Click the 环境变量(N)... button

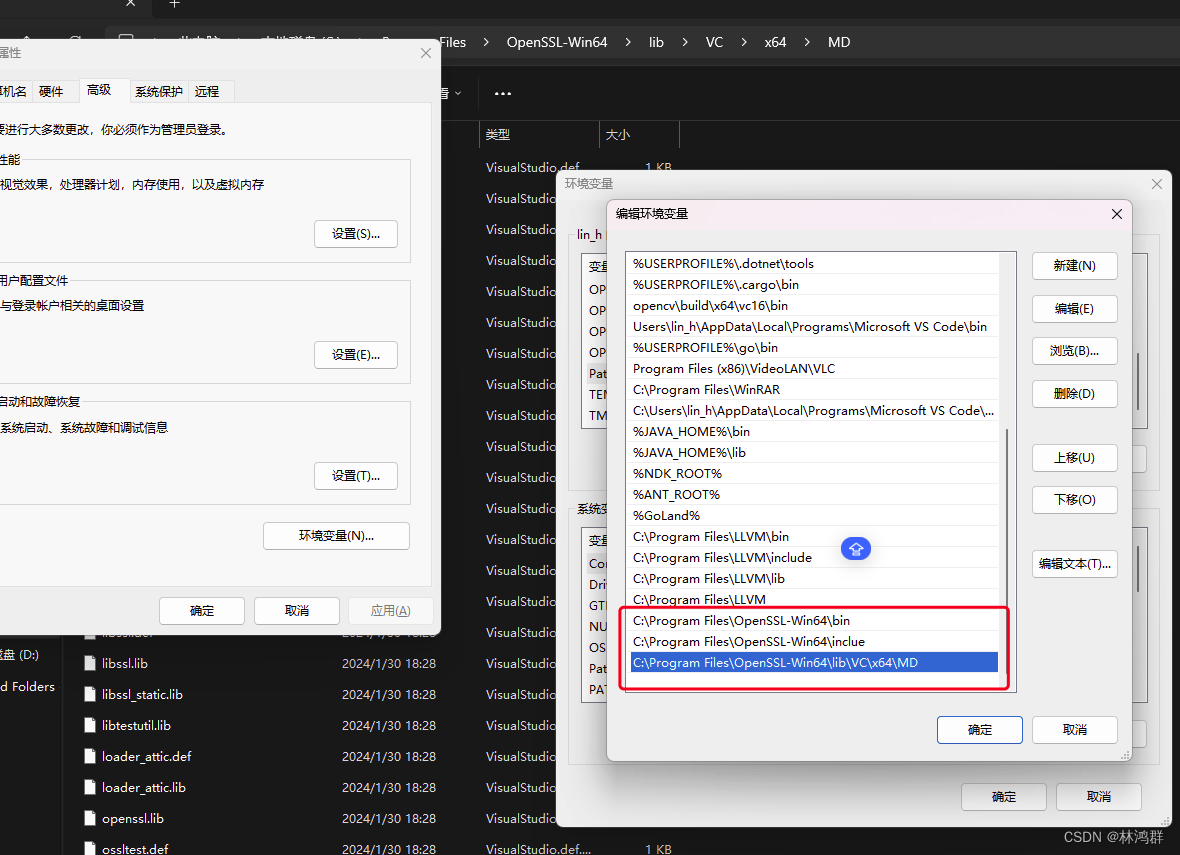tap(336, 536)
